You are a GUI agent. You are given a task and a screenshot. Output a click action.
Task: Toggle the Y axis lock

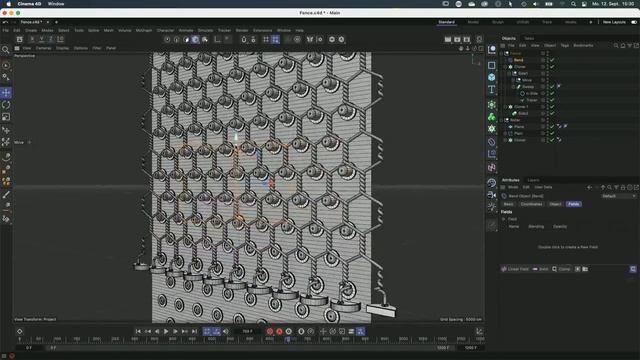pyautogui.click(x=41, y=39)
